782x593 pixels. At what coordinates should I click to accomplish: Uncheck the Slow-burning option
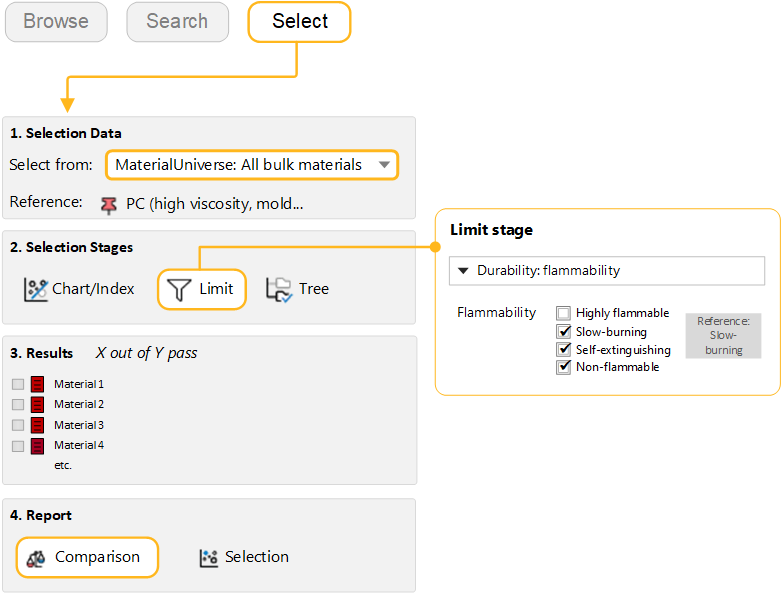coord(564,331)
